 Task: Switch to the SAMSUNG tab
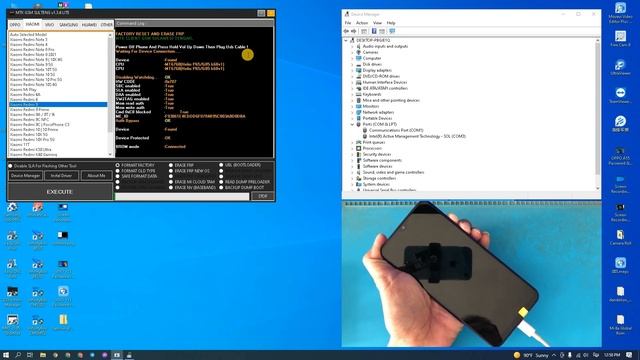pyautogui.click(x=68, y=25)
